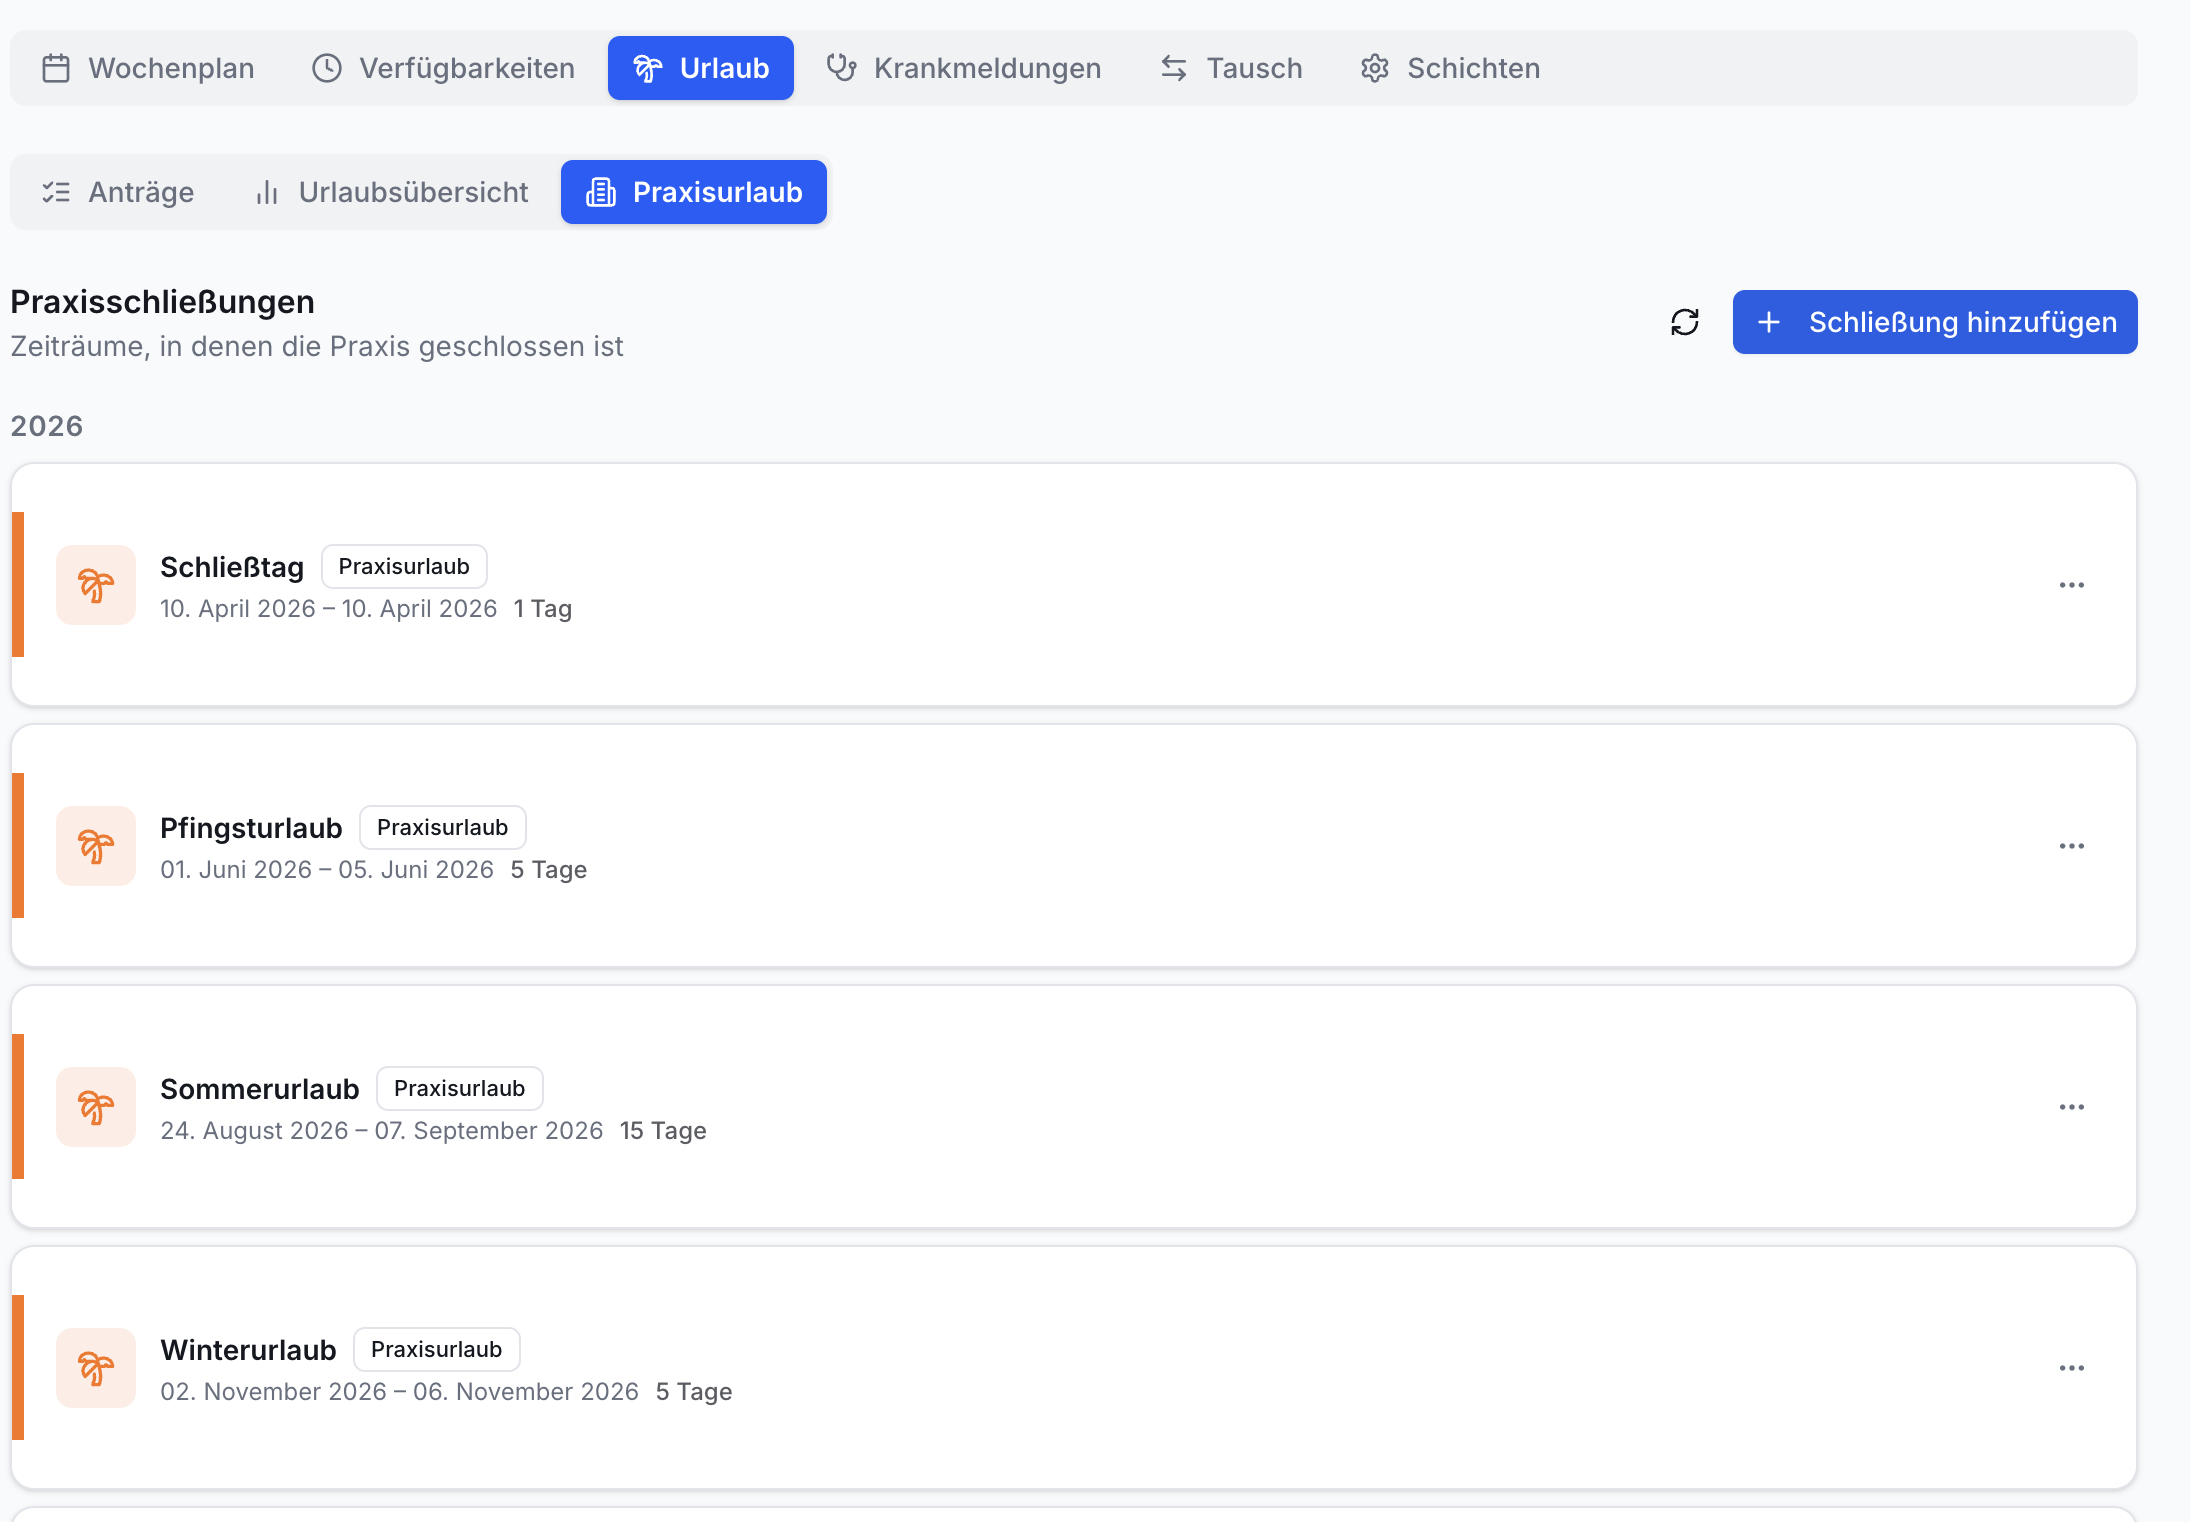Click the Sommerurlaub title

click(x=260, y=1089)
